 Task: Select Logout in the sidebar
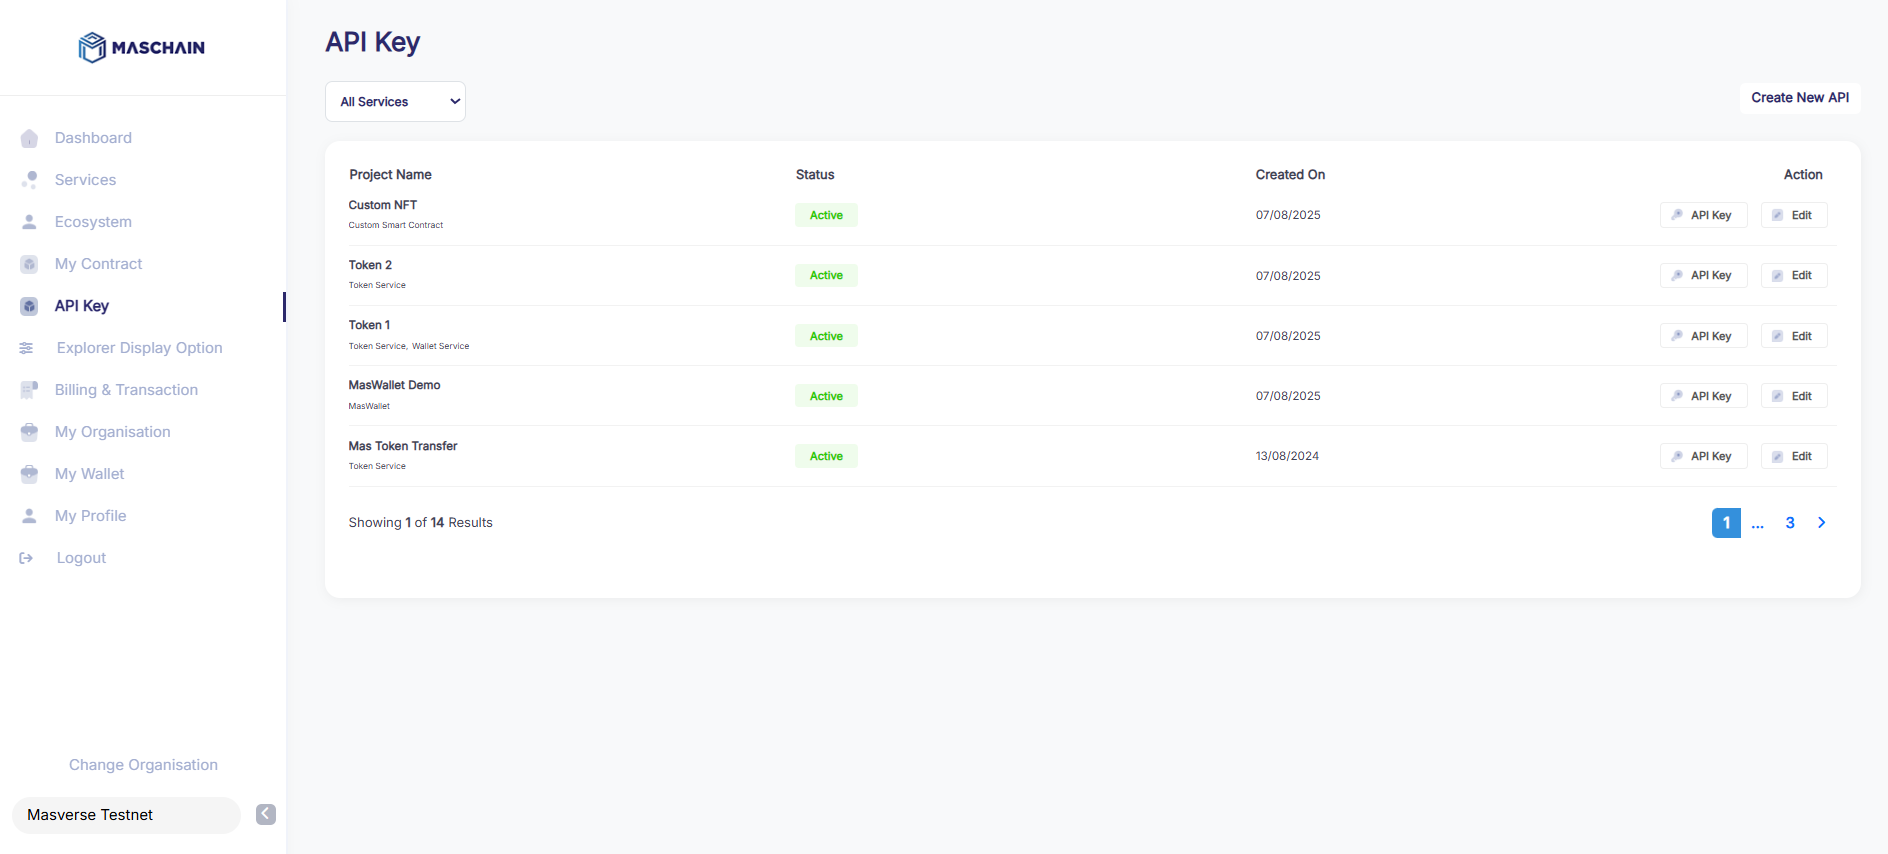[81, 558]
